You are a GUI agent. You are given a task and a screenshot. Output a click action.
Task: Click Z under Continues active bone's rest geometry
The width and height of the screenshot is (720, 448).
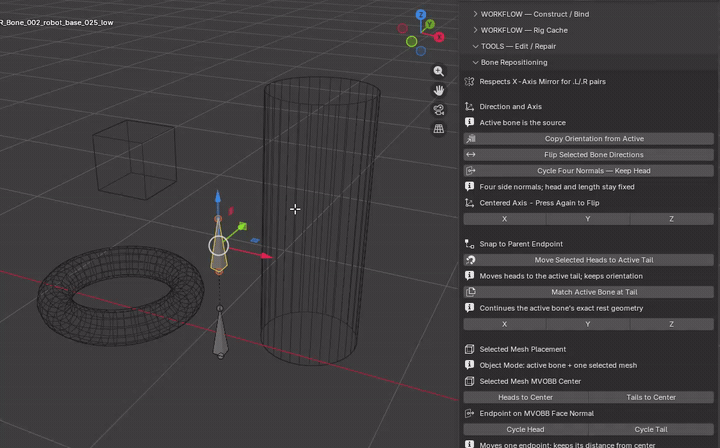click(672, 324)
